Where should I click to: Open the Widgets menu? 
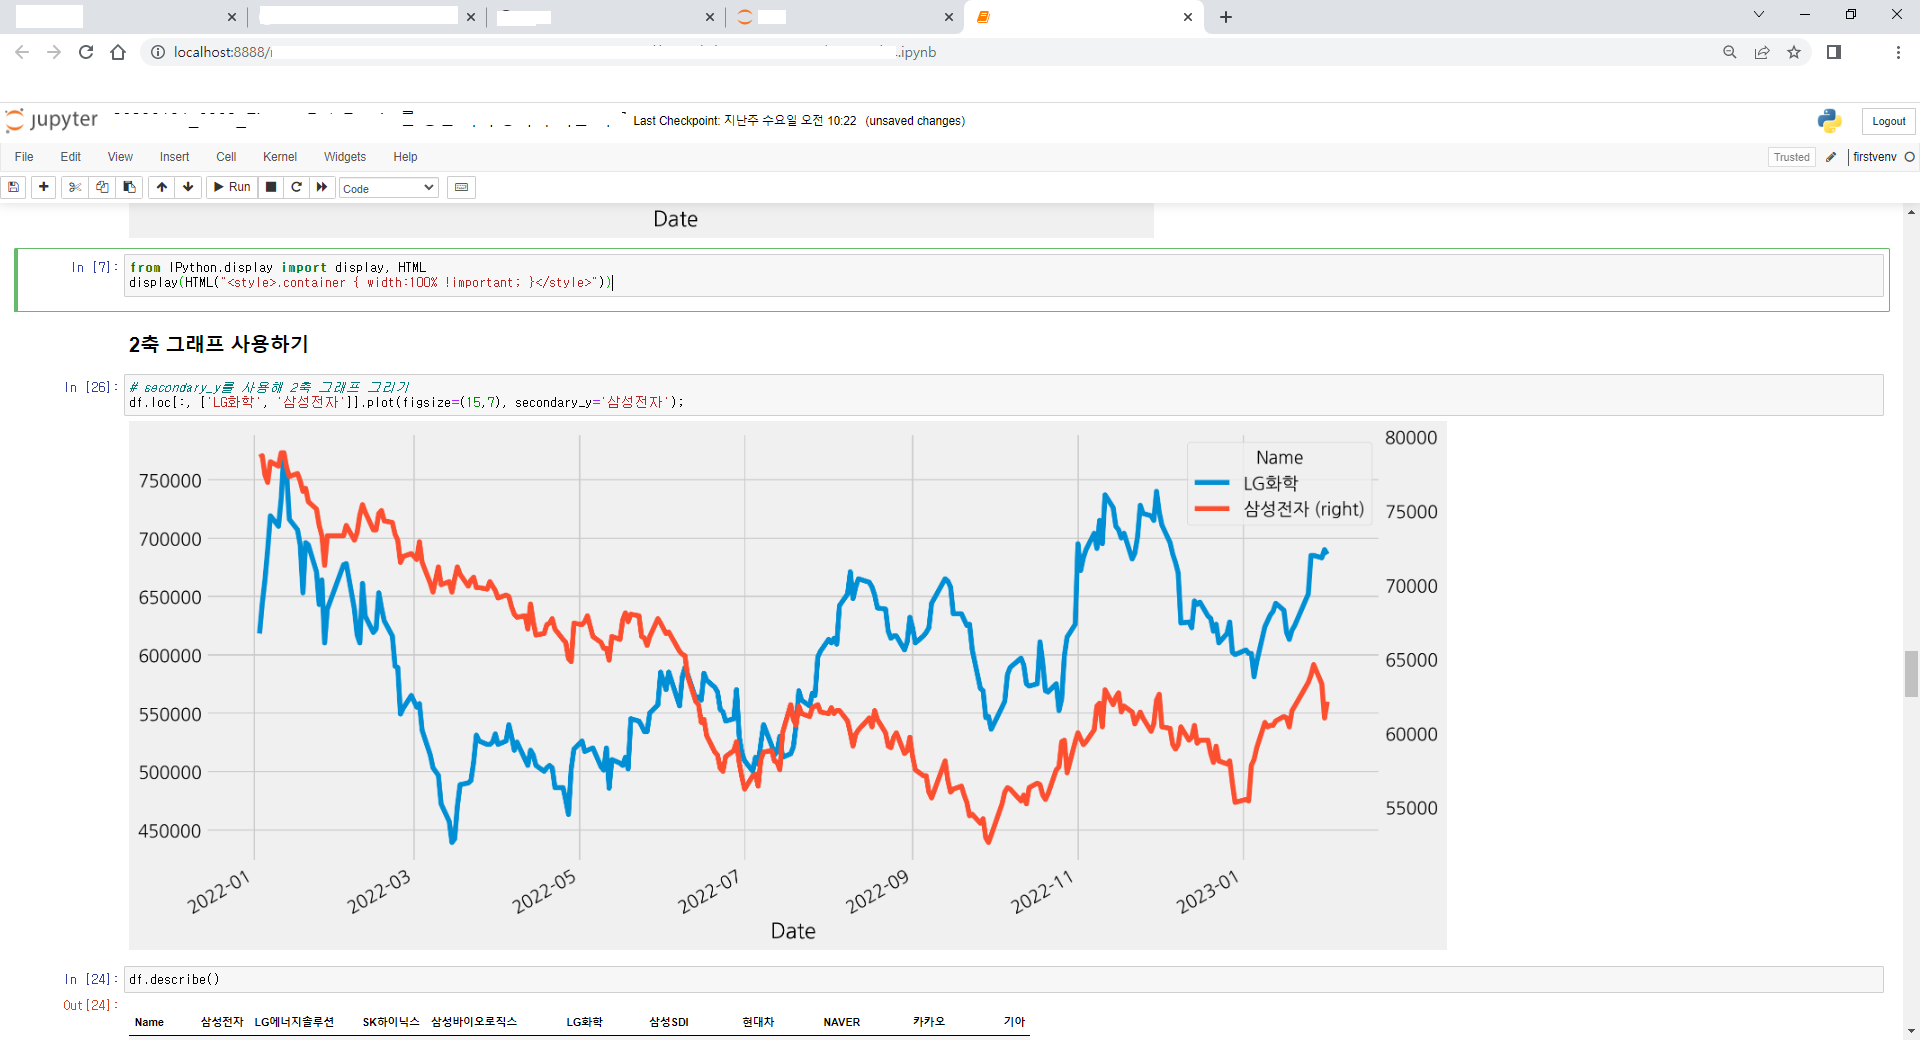click(345, 157)
